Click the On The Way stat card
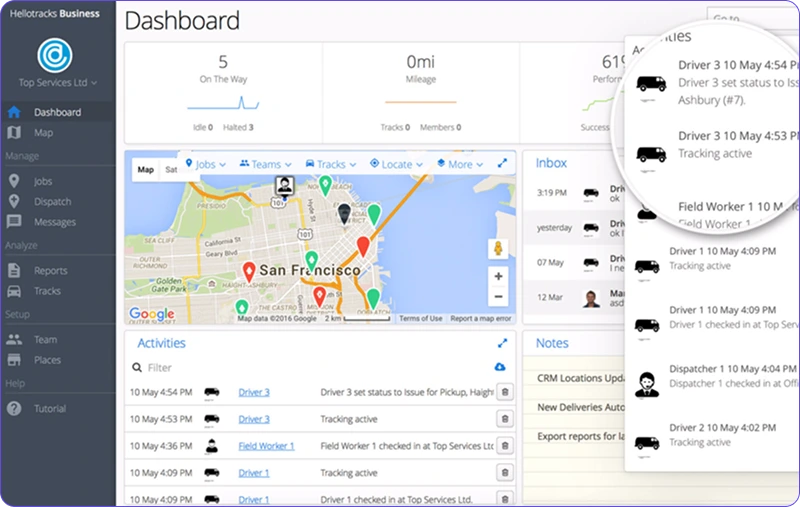The height and width of the screenshot is (507, 800). pyautogui.click(x=223, y=93)
